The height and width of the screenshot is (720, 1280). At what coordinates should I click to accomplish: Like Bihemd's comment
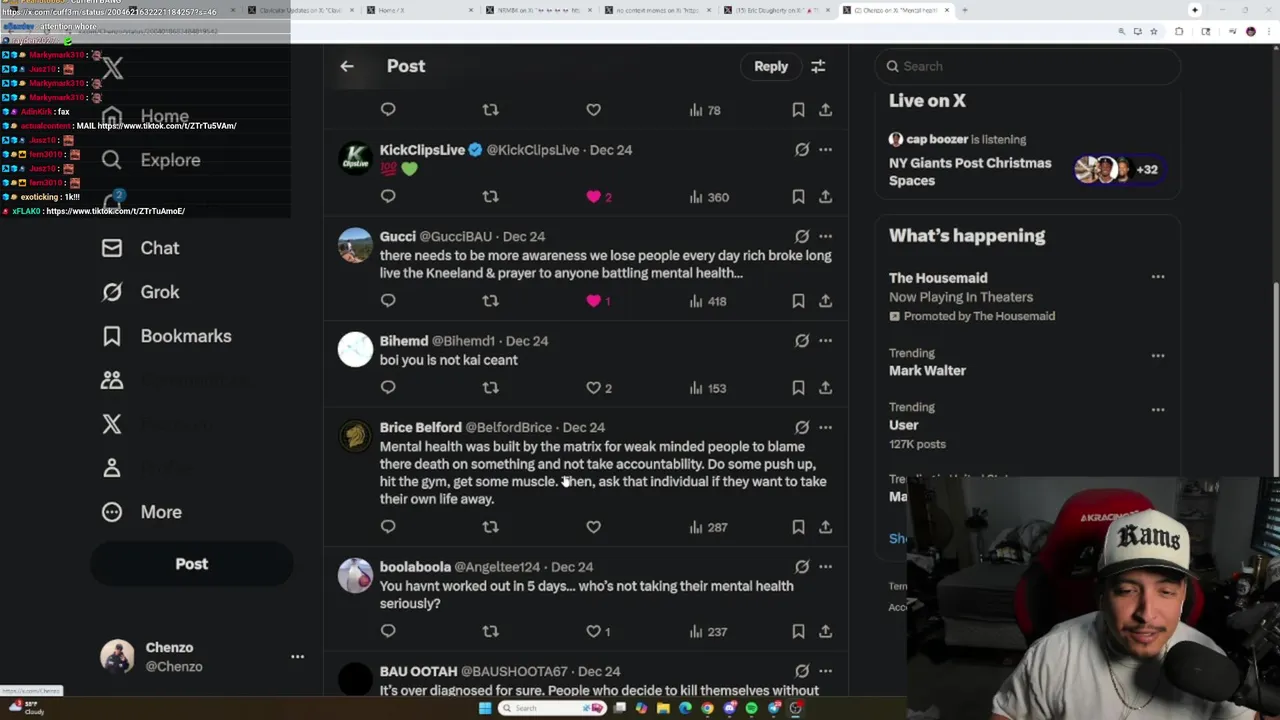(x=594, y=388)
